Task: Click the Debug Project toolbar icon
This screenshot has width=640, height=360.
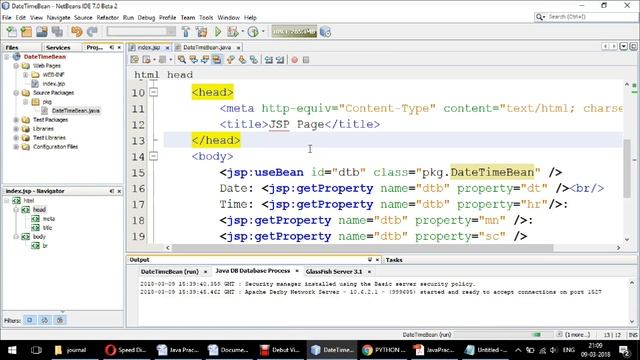Action: point(233,32)
